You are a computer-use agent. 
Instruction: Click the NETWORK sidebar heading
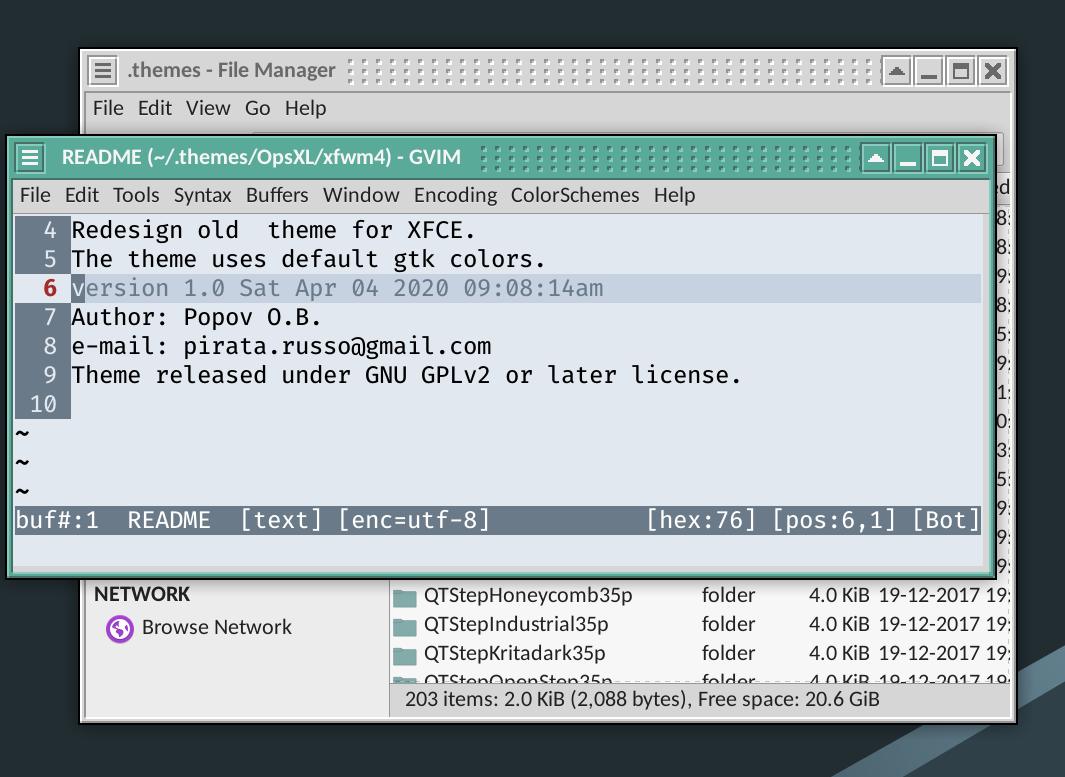tap(142, 594)
